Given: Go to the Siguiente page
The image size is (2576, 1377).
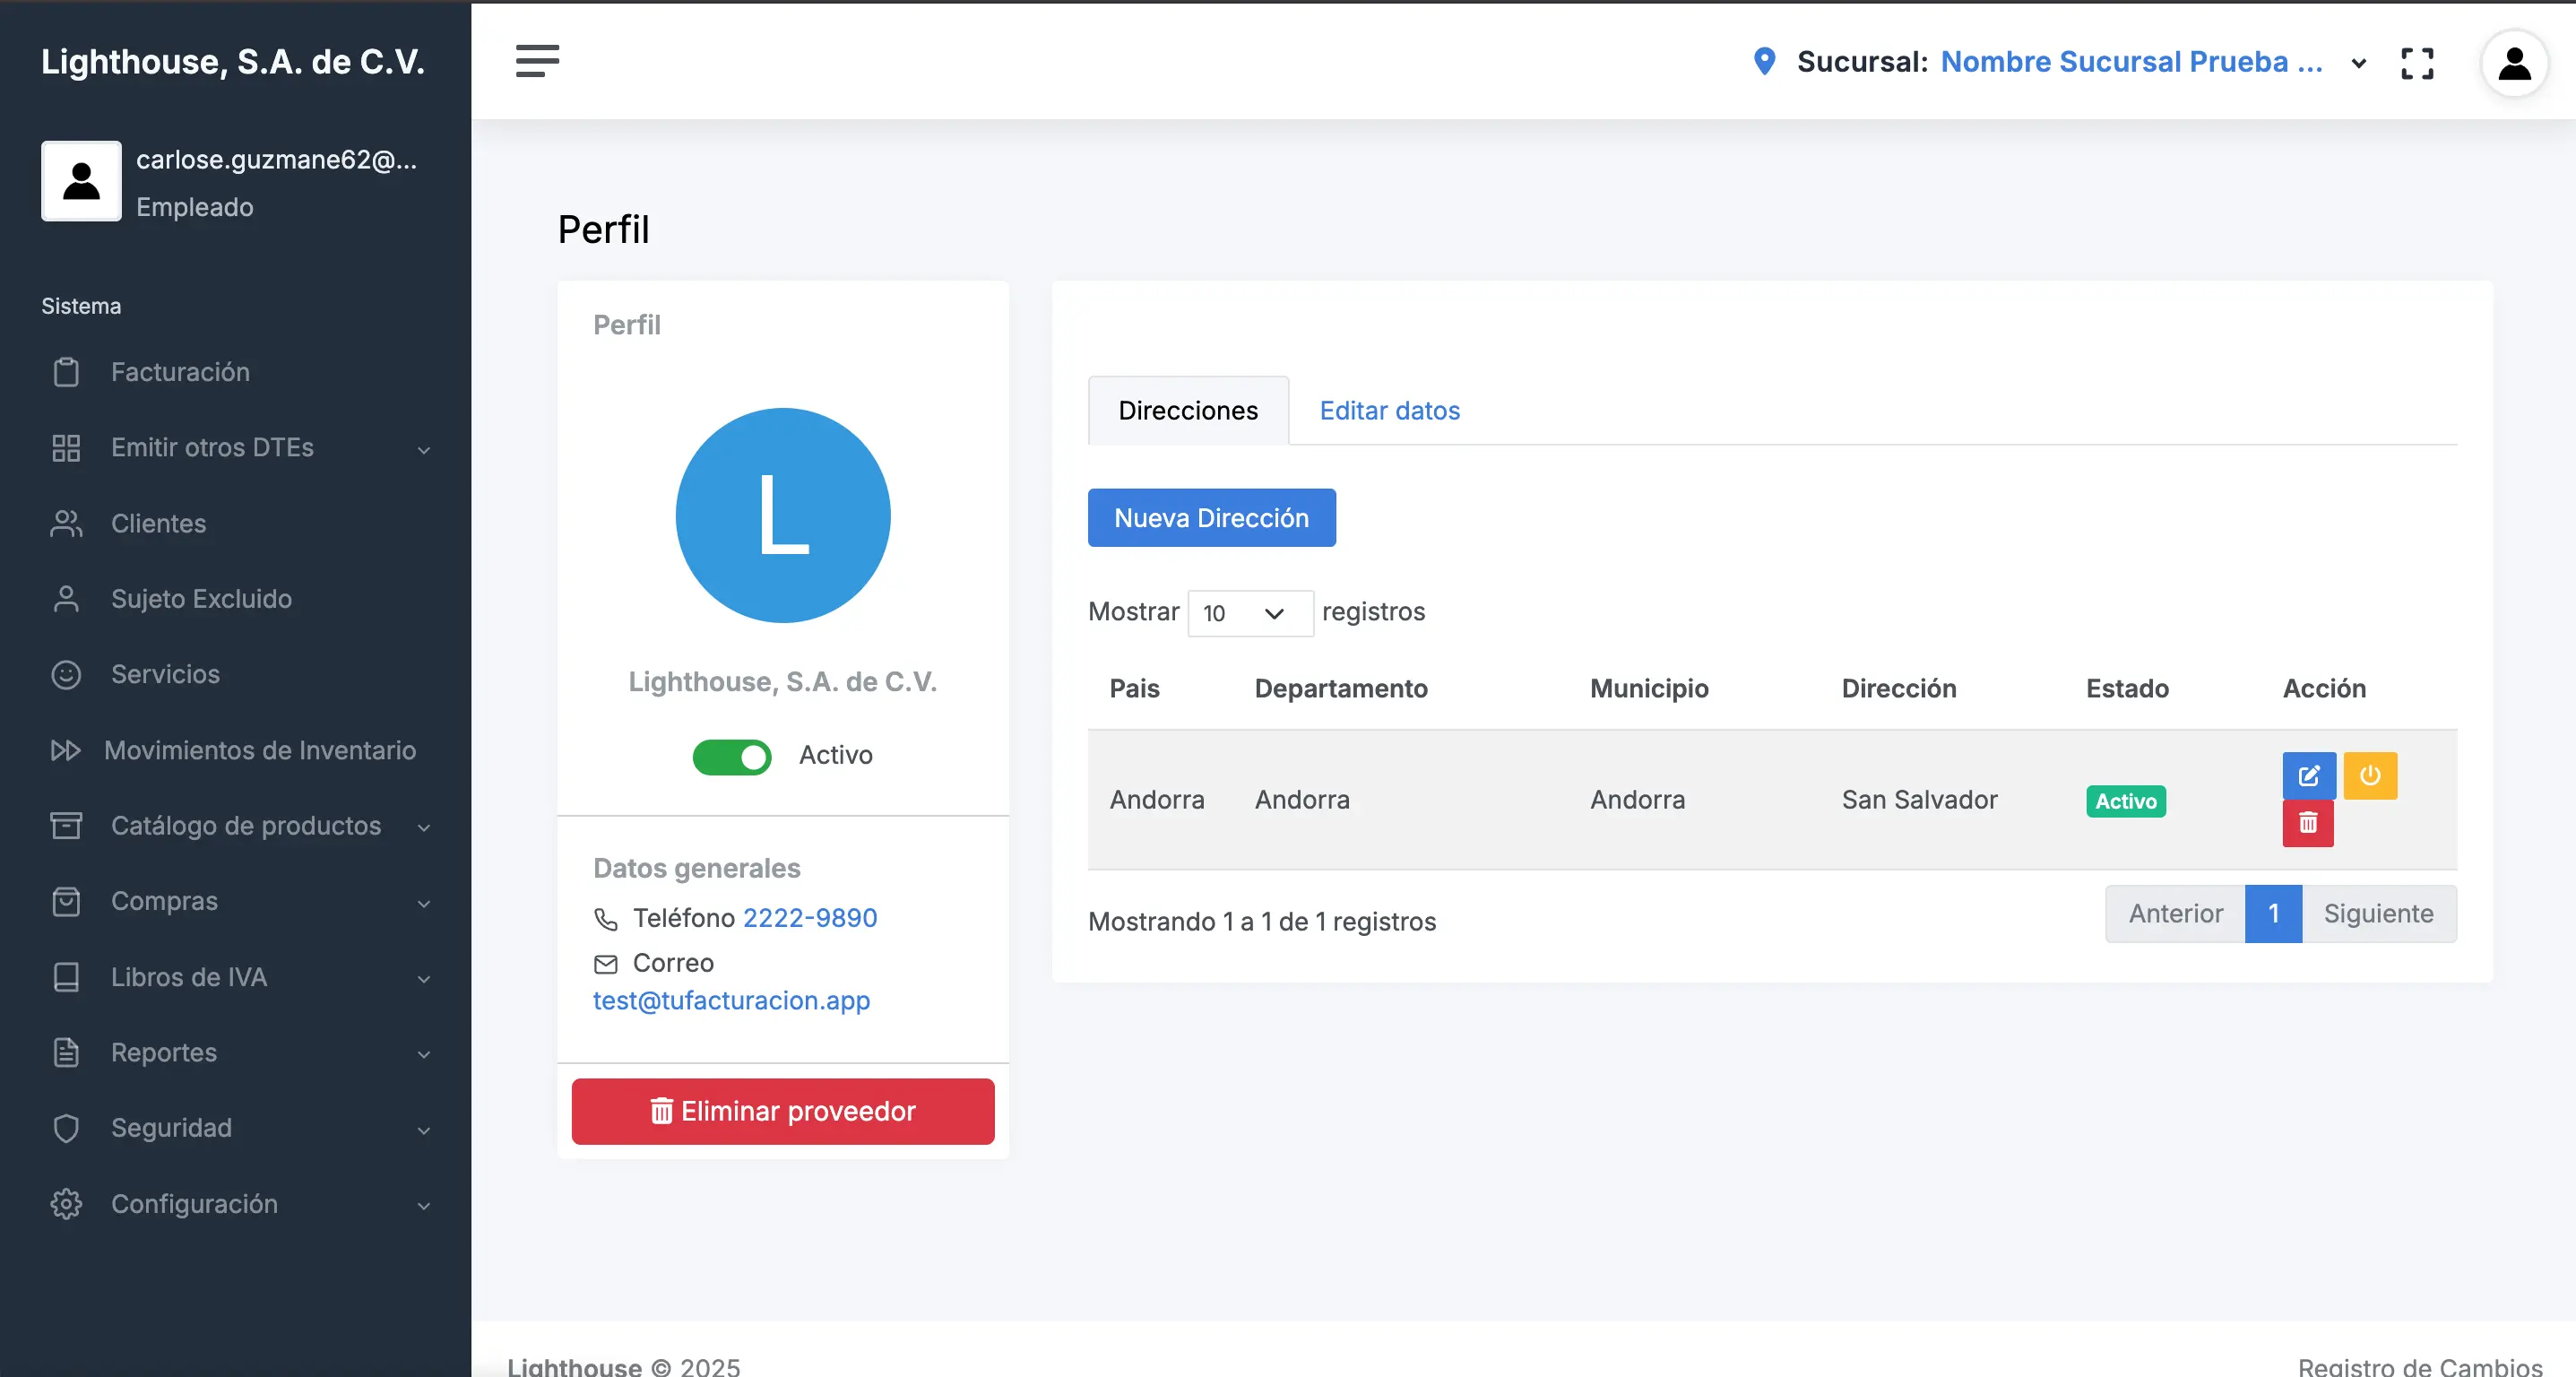Looking at the screenshot, I should point(2378,914).
